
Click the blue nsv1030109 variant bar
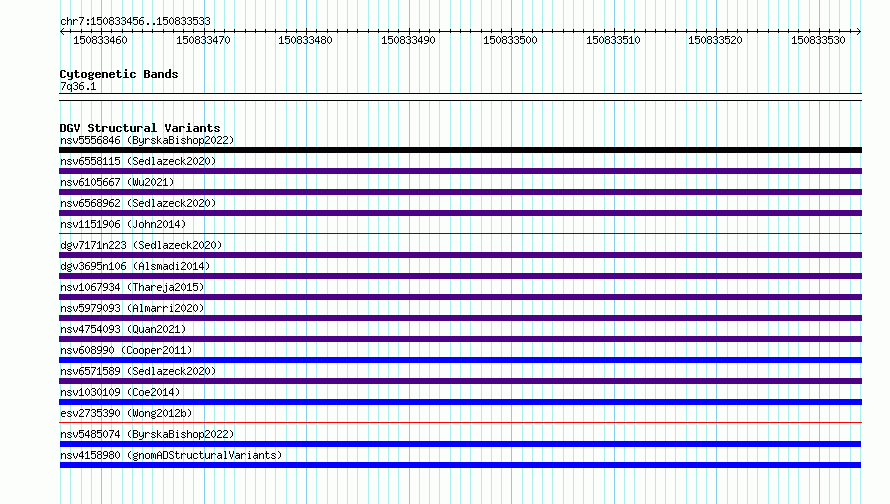[x=460, y=402]
